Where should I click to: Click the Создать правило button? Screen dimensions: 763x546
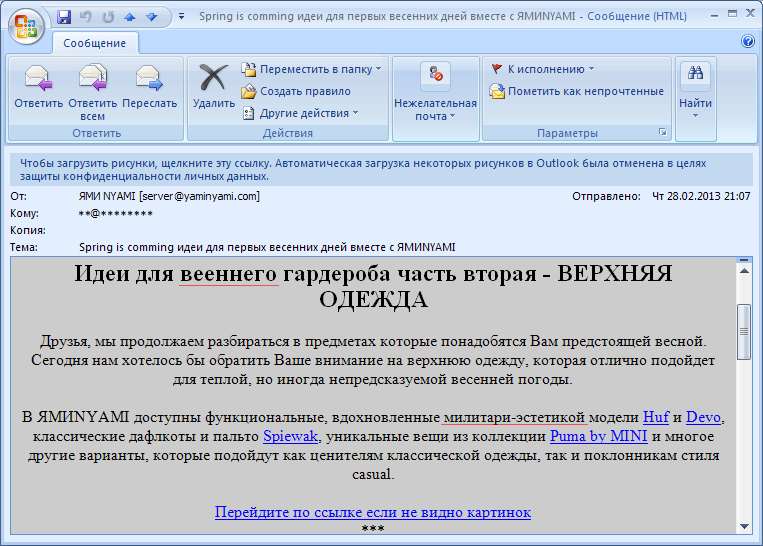pos(297,91)
